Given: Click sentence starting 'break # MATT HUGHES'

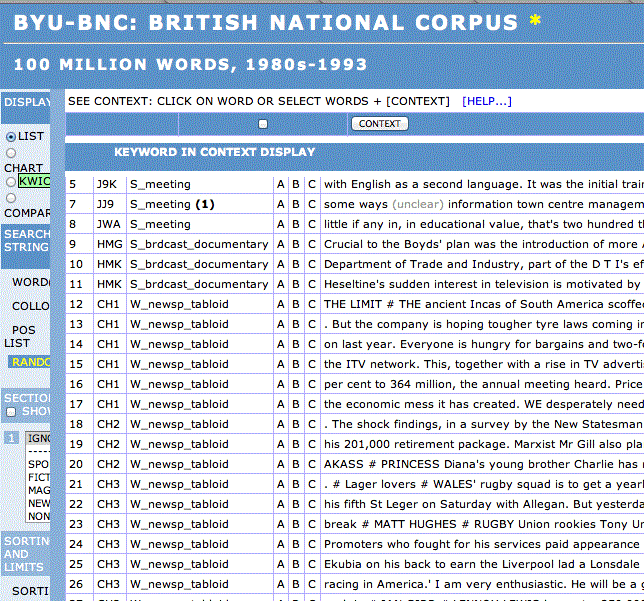Looking at the screenshot, I should (483, 525).
